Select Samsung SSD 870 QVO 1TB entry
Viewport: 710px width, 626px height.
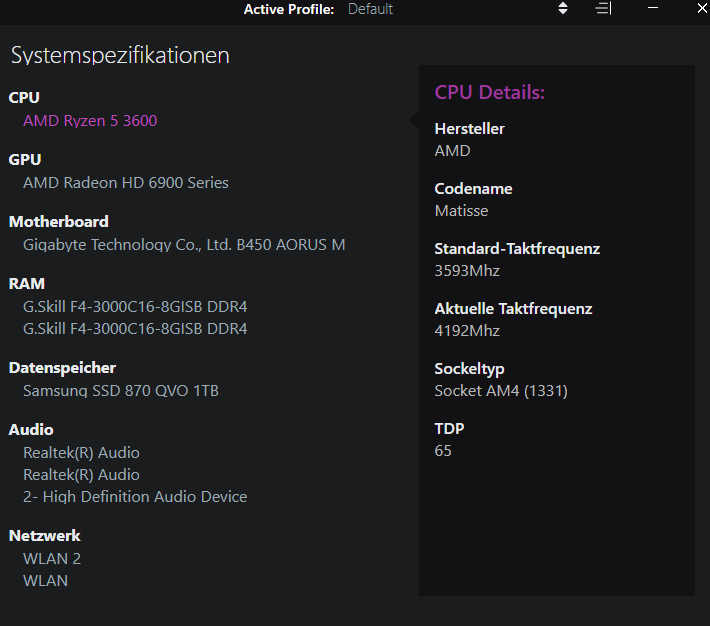coord(121,390)
